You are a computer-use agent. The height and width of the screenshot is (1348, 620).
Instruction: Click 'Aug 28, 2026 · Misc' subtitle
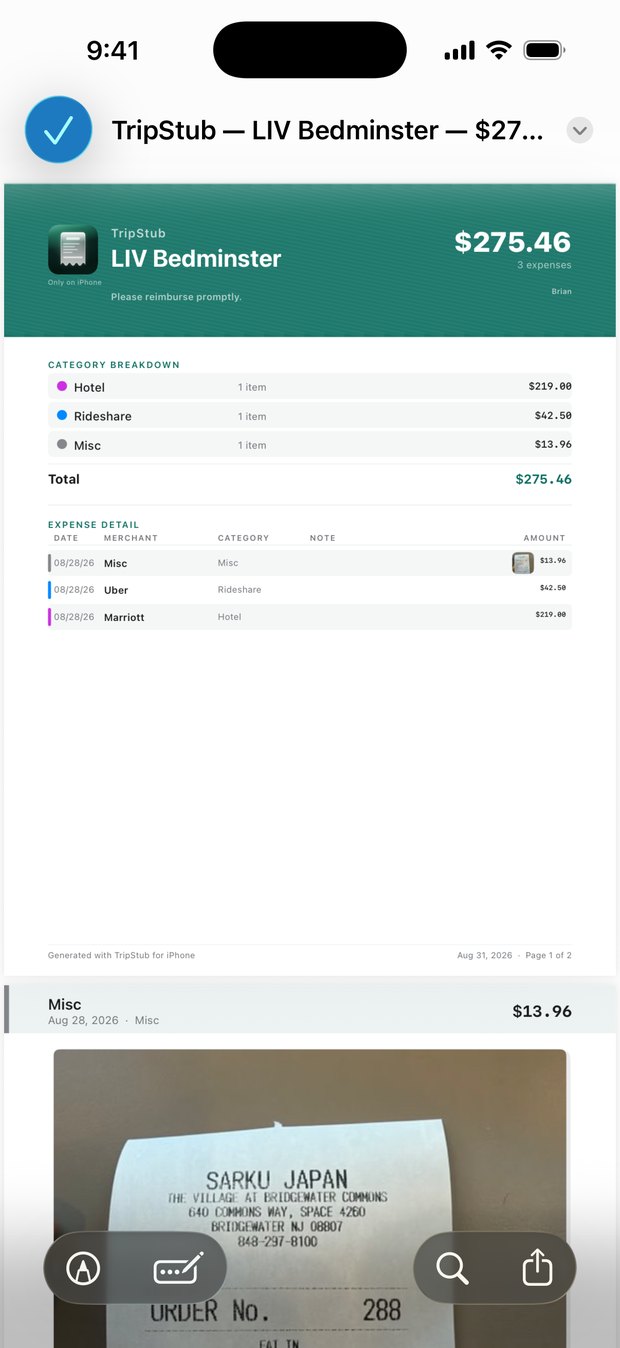(x=104, y=1020)
